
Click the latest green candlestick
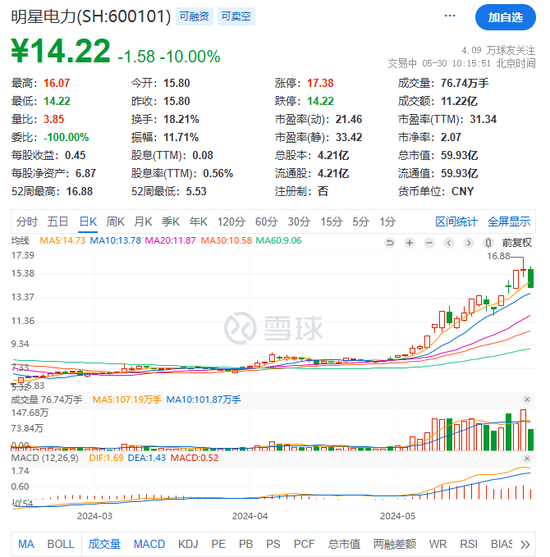tap(531, 278)
